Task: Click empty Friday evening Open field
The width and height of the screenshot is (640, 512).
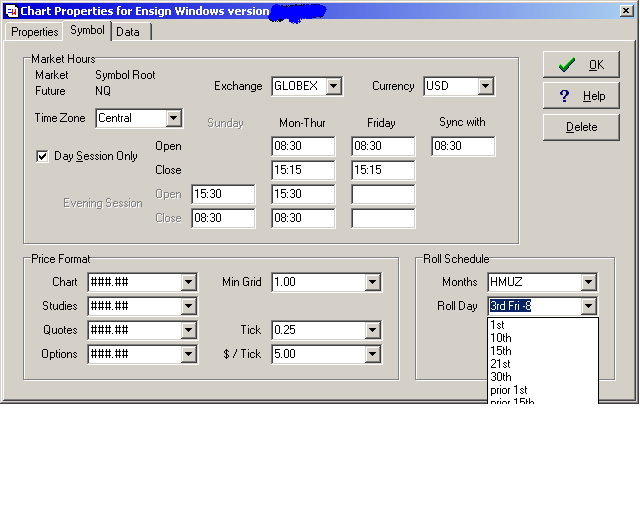Action: coord(383,194)
